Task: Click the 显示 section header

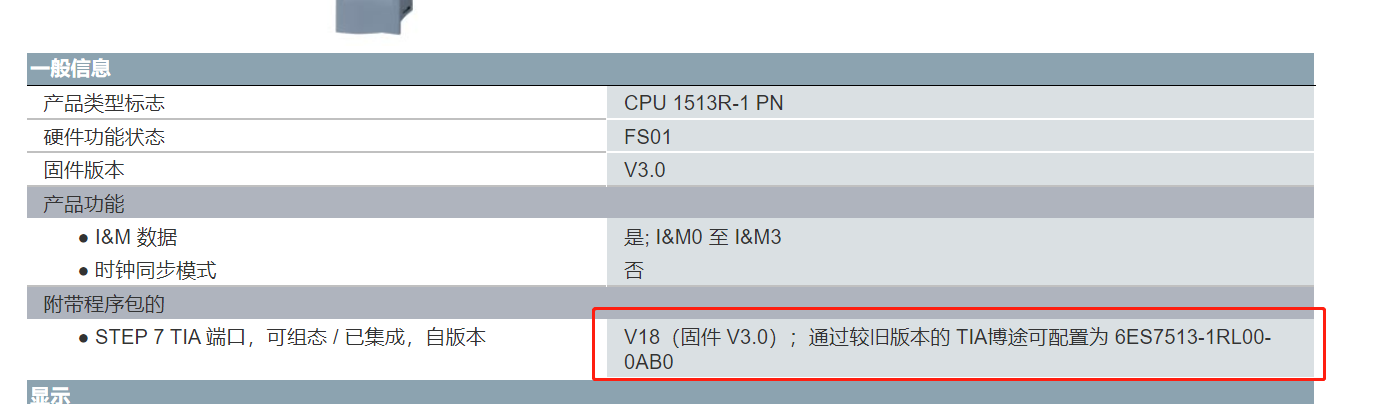Action: [50, 397]
